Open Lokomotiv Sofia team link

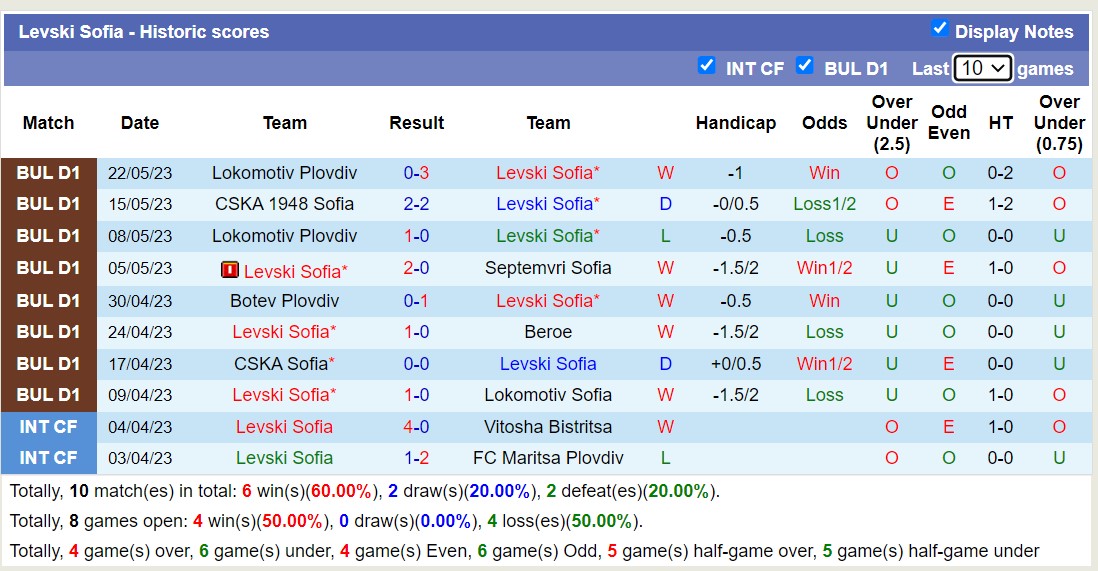[x=548, y=395]
